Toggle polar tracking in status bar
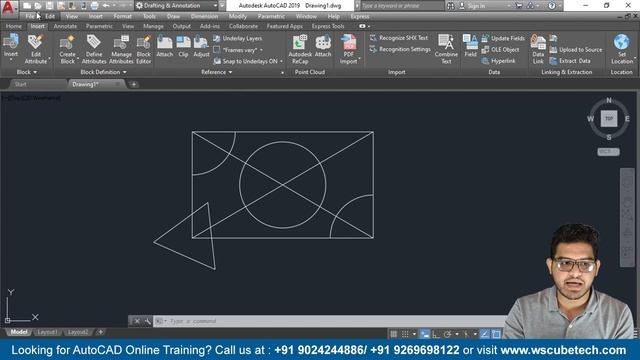 point(447,334)
